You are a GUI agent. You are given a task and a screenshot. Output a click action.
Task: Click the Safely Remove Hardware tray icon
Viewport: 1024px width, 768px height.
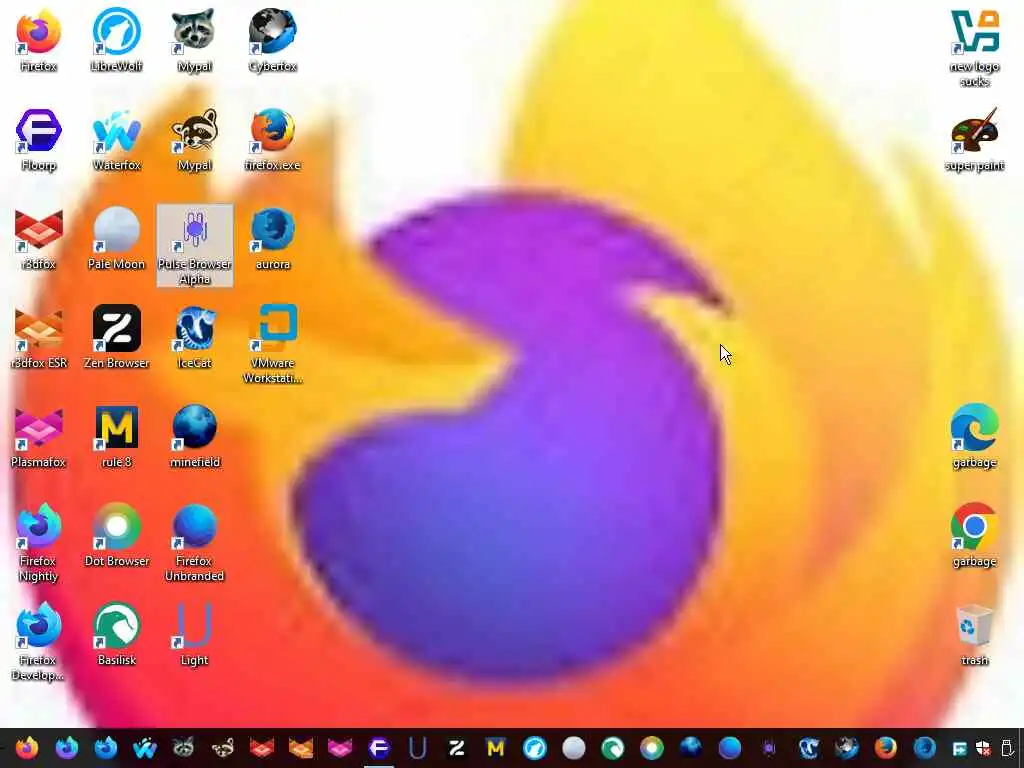(x=1006, y=748)
